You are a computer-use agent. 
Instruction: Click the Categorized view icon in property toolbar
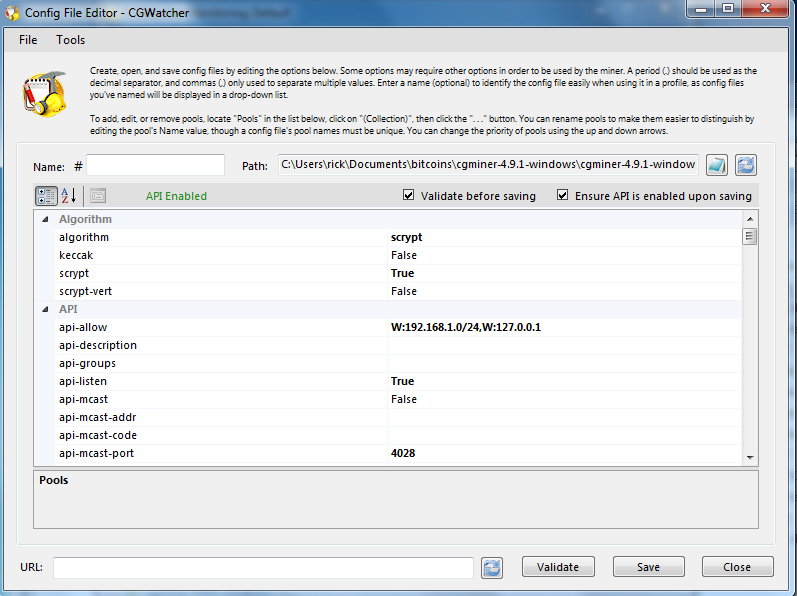coord(46,196)
